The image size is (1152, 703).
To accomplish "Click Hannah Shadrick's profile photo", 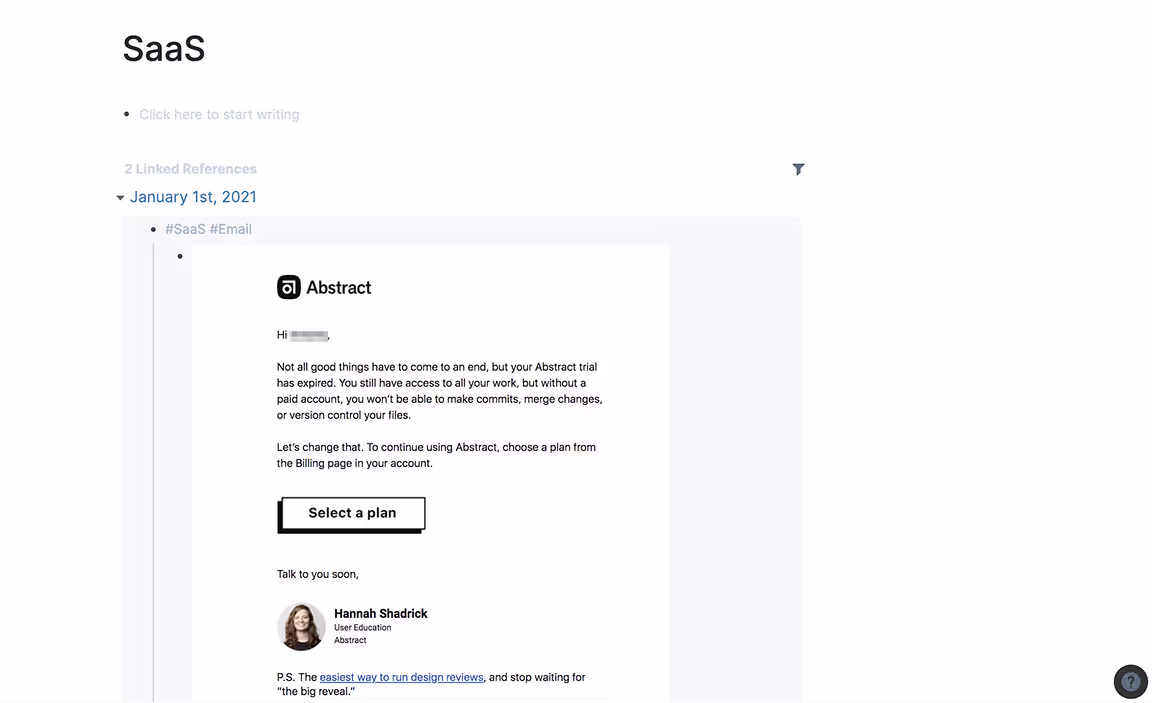I will tap(301, 627).
